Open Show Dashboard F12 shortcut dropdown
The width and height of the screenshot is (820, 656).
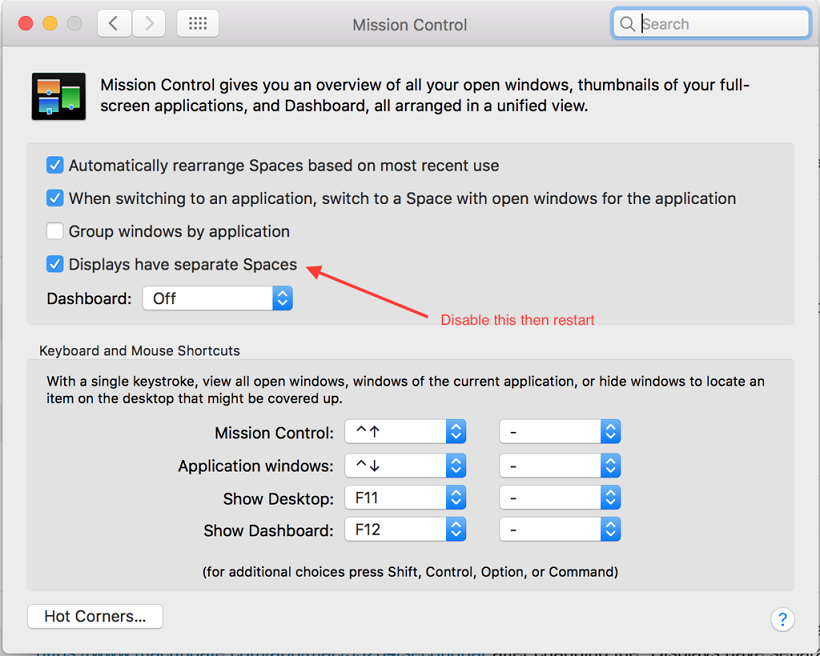pyautogui.click(x=405, y=530)
